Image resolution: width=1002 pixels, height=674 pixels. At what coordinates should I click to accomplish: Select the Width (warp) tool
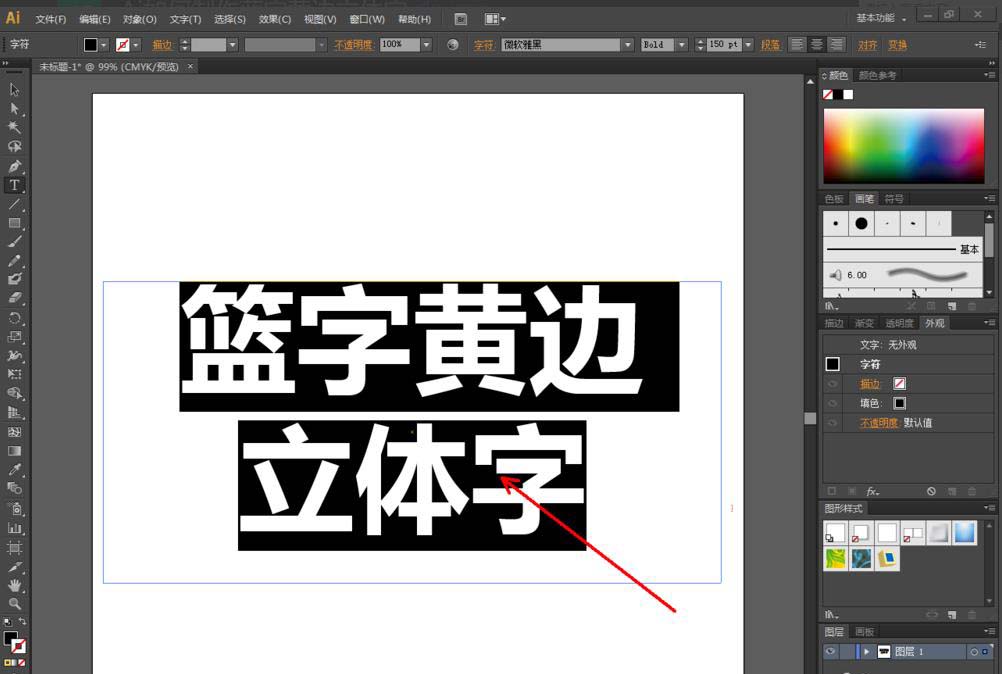click(x=14, y=356)
